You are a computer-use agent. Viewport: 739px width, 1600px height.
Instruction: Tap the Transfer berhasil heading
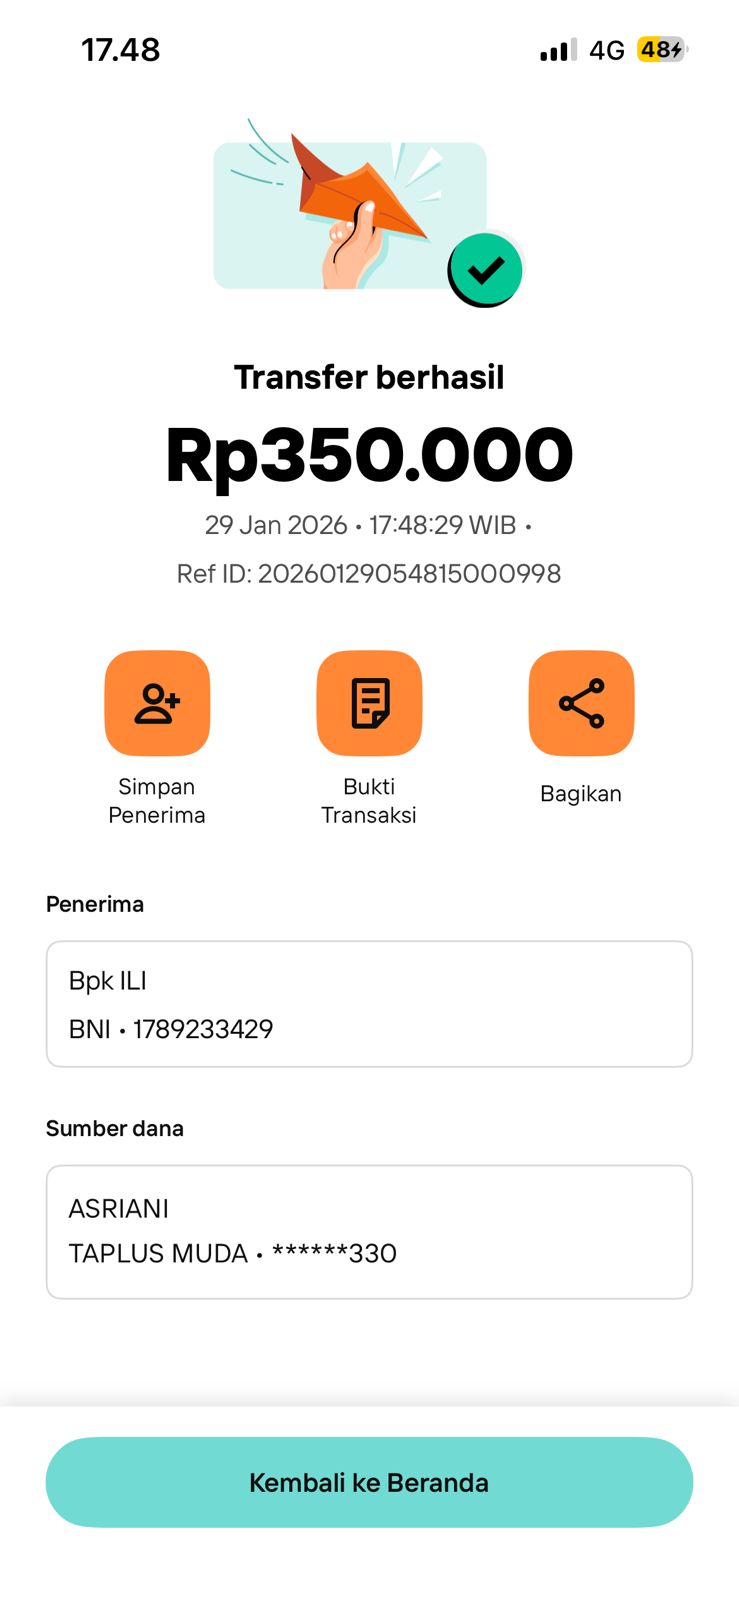369,378
